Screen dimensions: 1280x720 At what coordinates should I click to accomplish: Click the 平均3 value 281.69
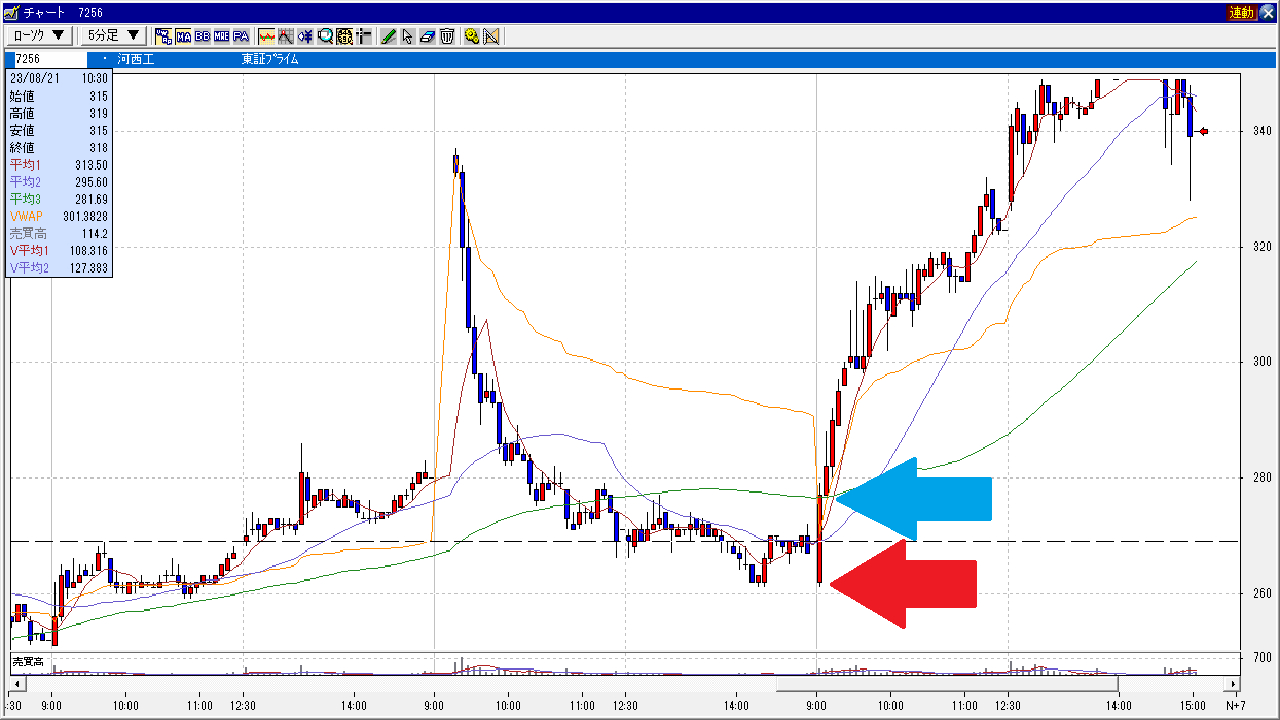(x=91, y=199)
